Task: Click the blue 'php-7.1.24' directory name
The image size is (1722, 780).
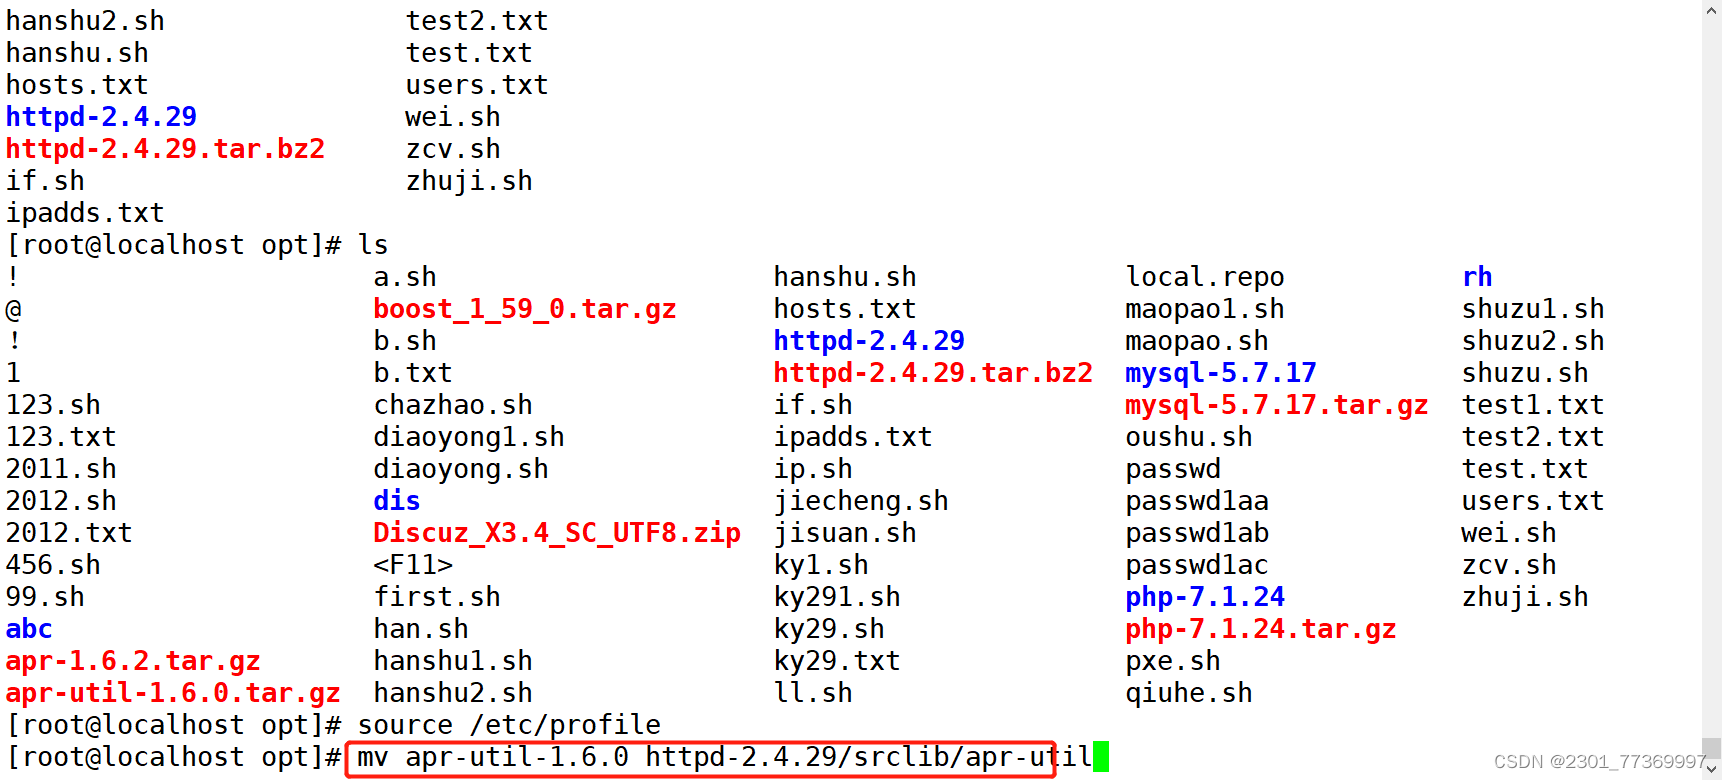Action: tap(1205, 597)
